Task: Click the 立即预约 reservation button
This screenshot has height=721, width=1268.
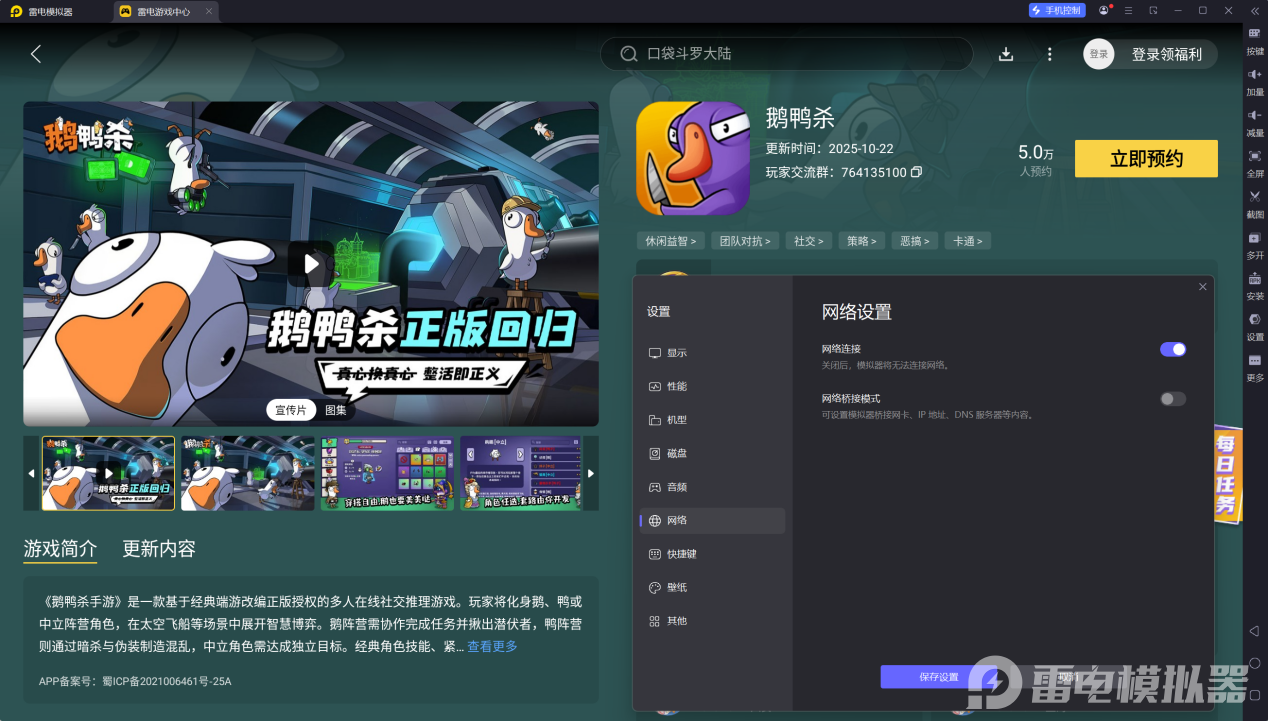Action: pos(1145,158)
